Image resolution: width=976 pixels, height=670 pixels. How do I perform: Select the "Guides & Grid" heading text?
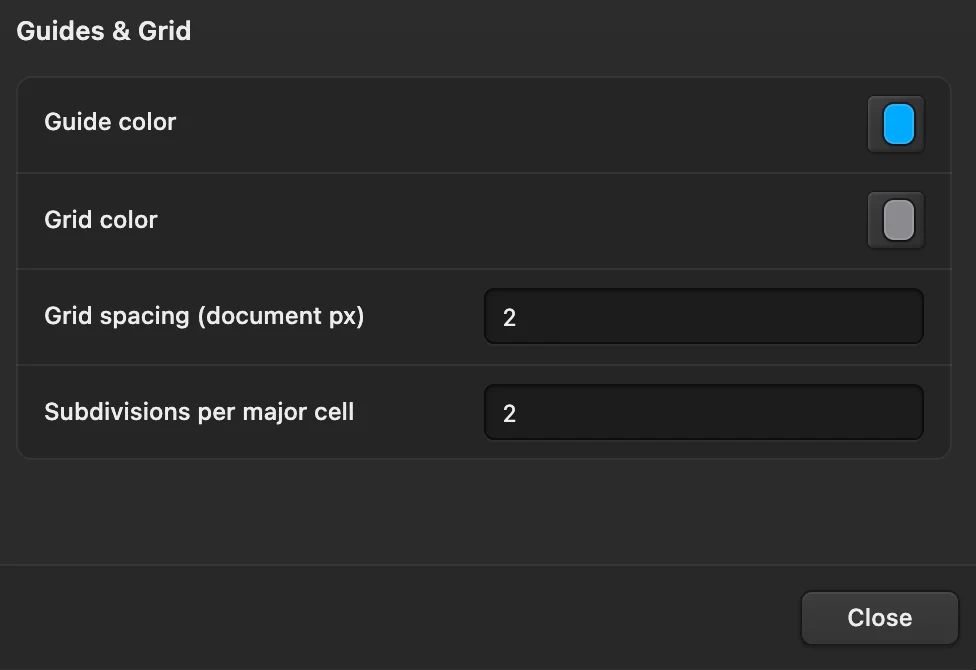coord(104,31)
